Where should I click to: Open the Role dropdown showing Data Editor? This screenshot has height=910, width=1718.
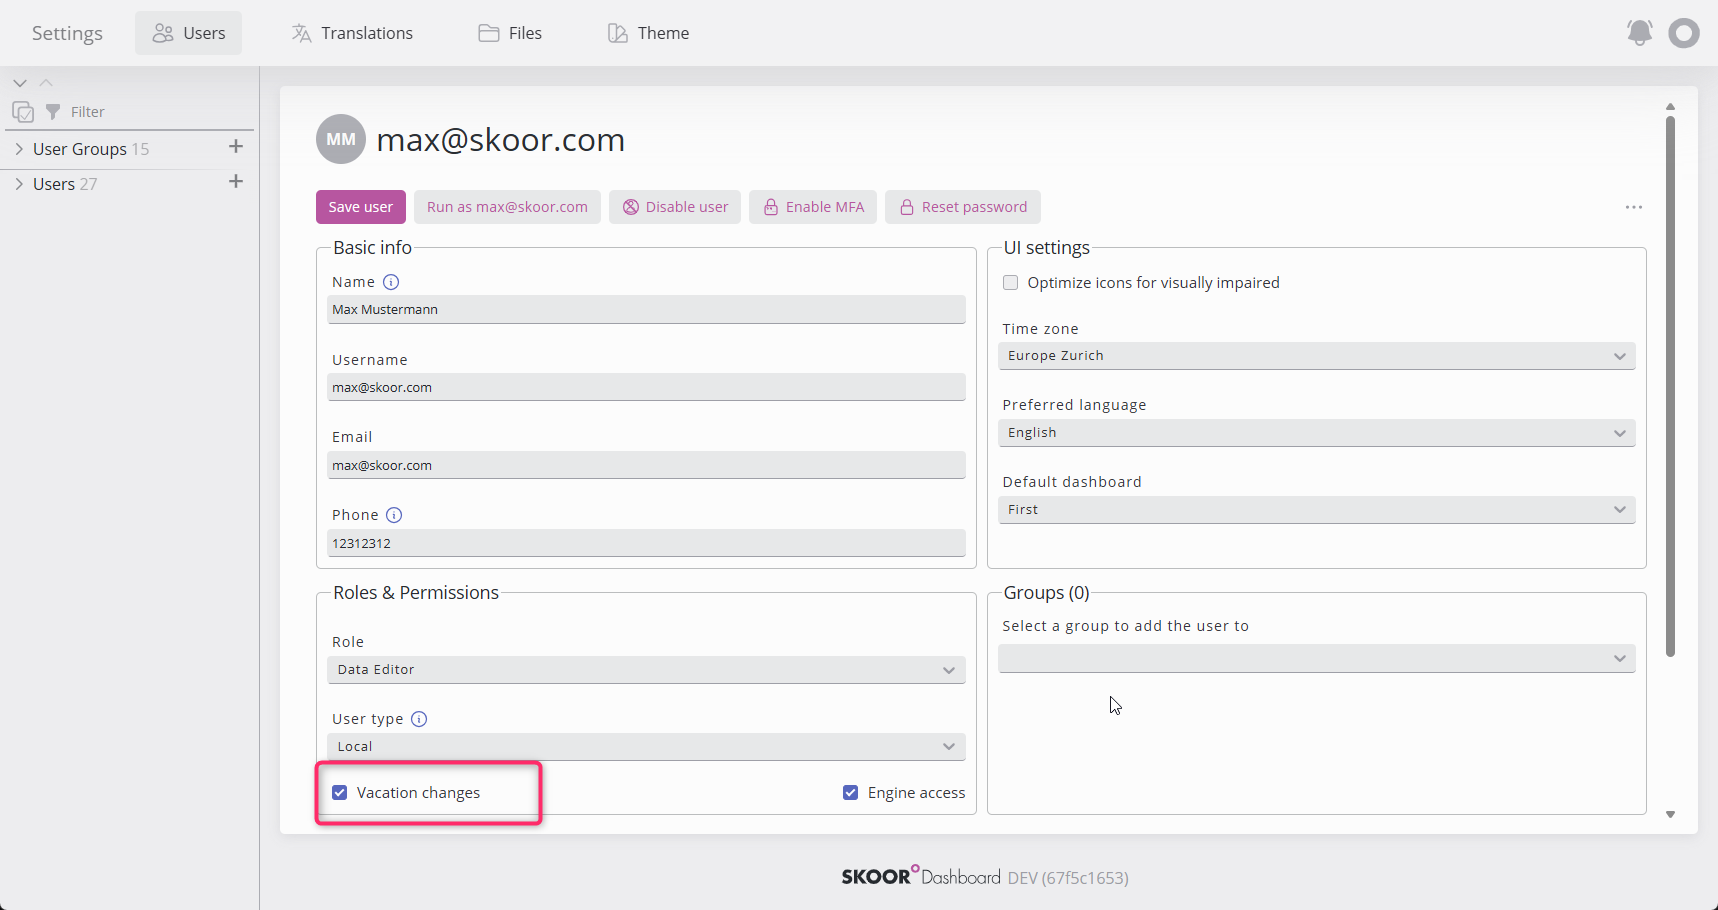point(646,670)
